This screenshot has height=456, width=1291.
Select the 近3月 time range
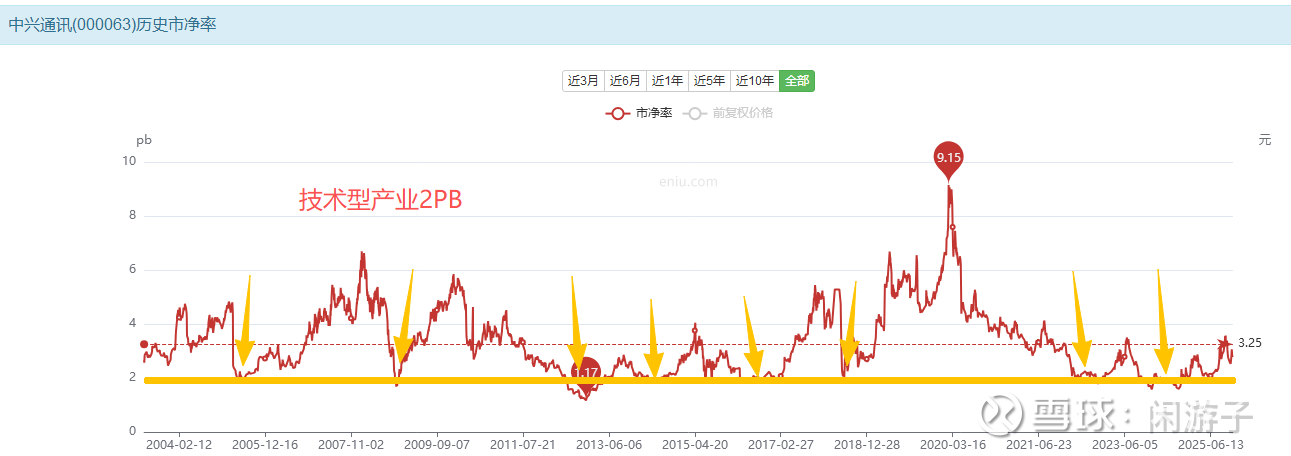(583, 81)
